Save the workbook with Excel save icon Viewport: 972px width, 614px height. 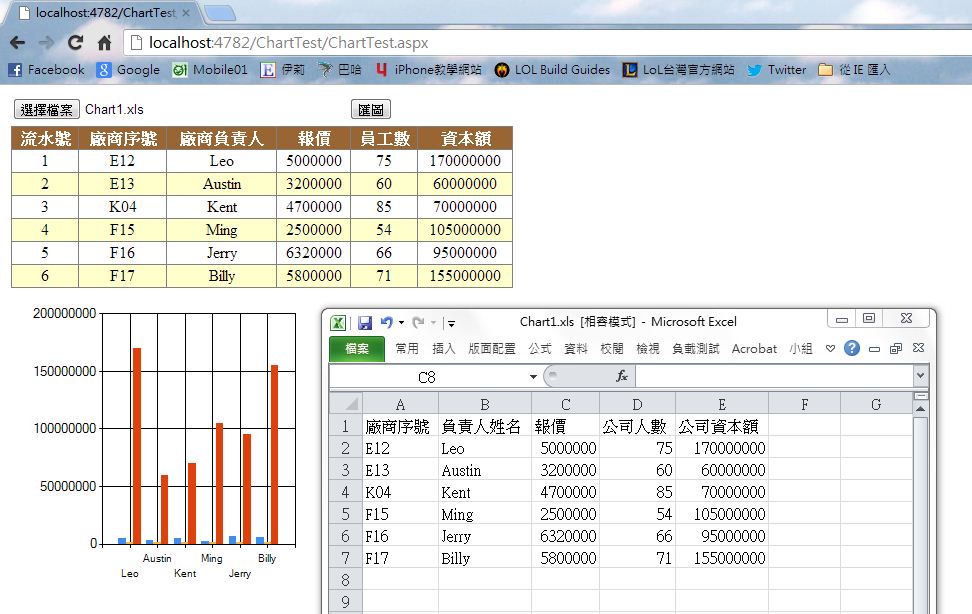click(x=365, y=323)
